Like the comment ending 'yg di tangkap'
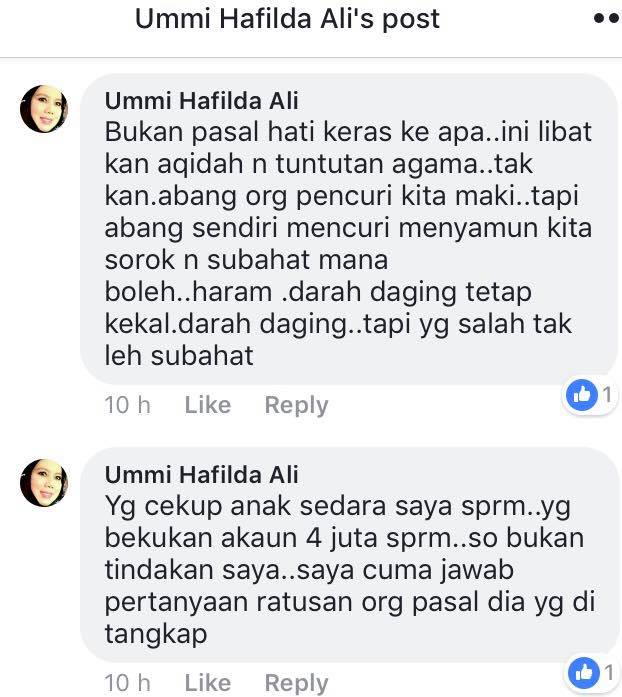The image size is (622, 697). [x=208, y=683]
